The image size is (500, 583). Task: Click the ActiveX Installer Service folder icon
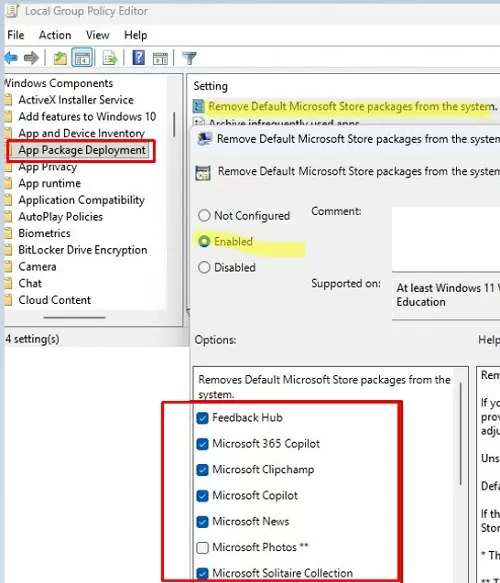click(x=8, y=100)
